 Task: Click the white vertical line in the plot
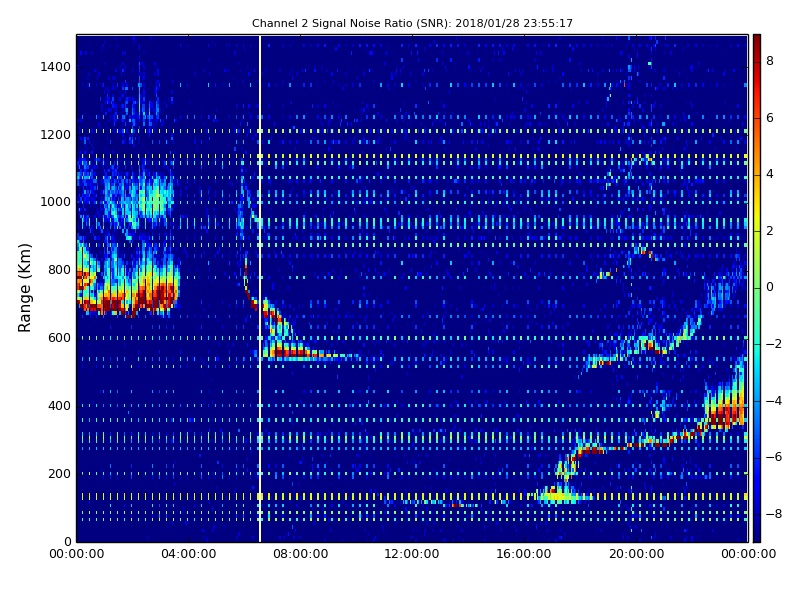click(260, 288)
